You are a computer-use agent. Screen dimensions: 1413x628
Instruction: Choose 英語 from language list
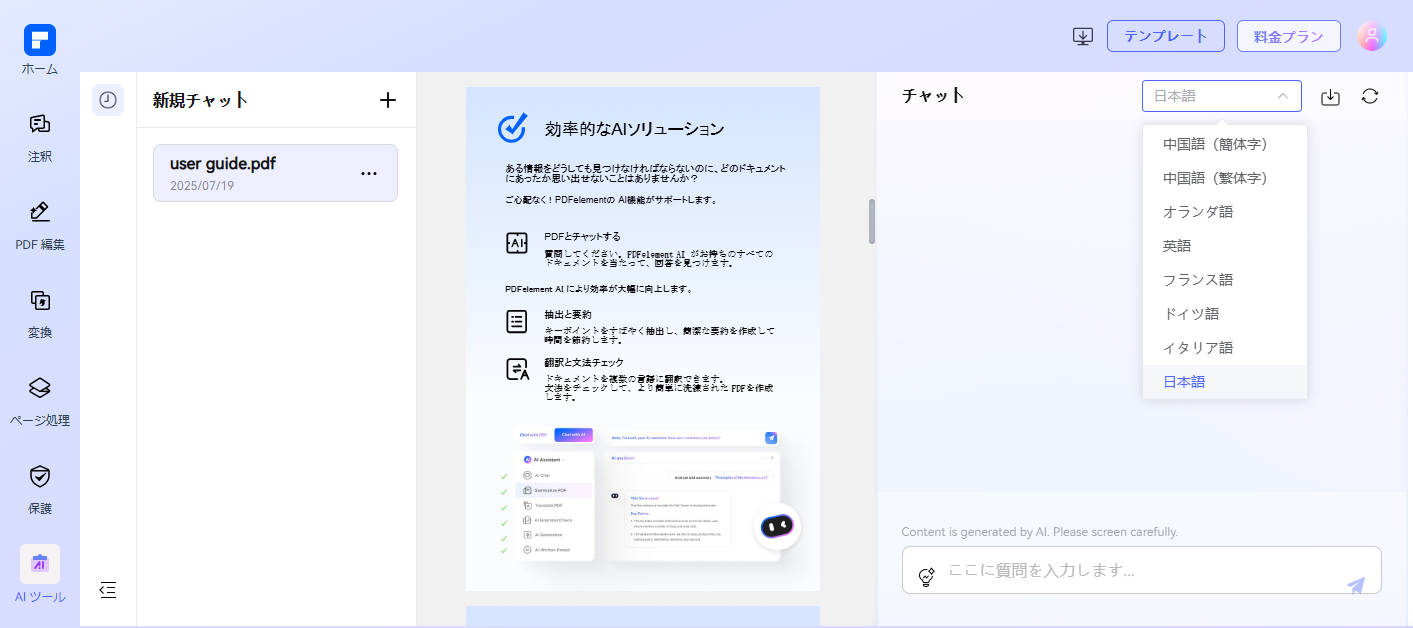tap(1225, 246)
